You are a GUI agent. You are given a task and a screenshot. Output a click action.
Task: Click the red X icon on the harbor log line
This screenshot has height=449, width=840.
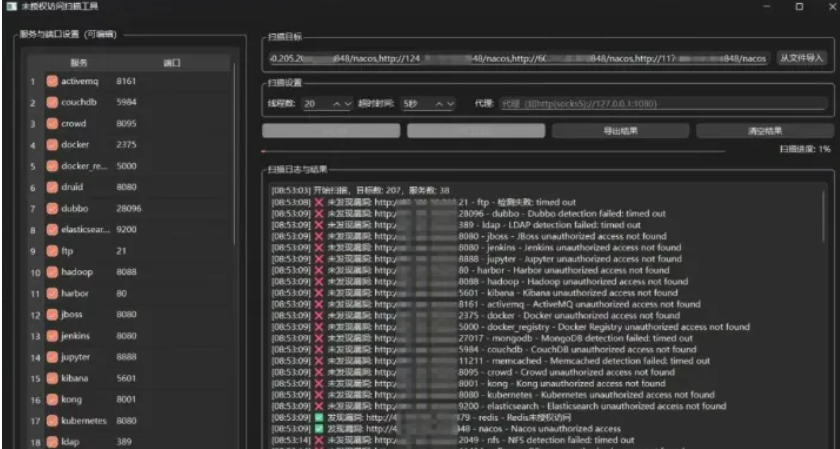(319, 271)
